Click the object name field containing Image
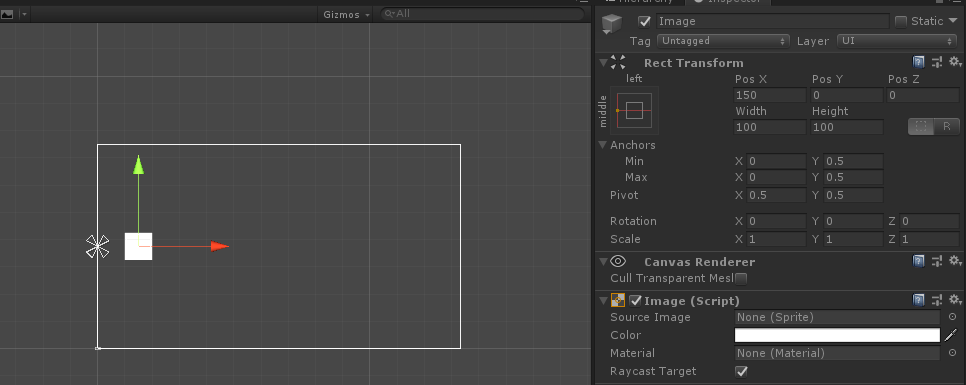This screenshot has width=966, height=385. [773, 22]
